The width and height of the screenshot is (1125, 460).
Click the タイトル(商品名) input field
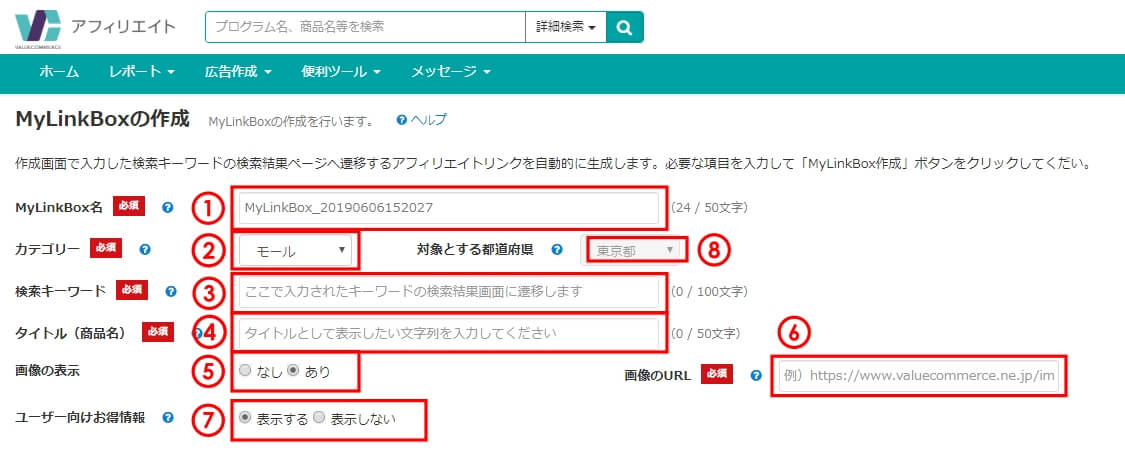448,334
